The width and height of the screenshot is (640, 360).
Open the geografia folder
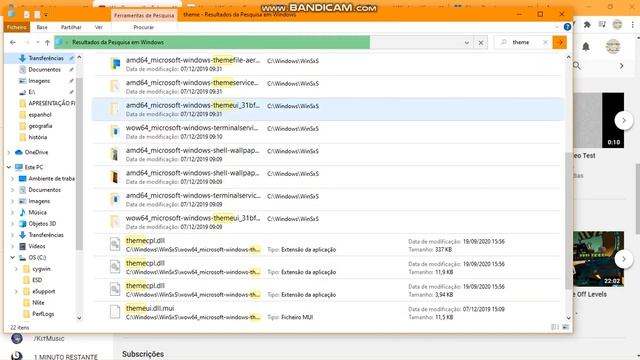[40, 126]
